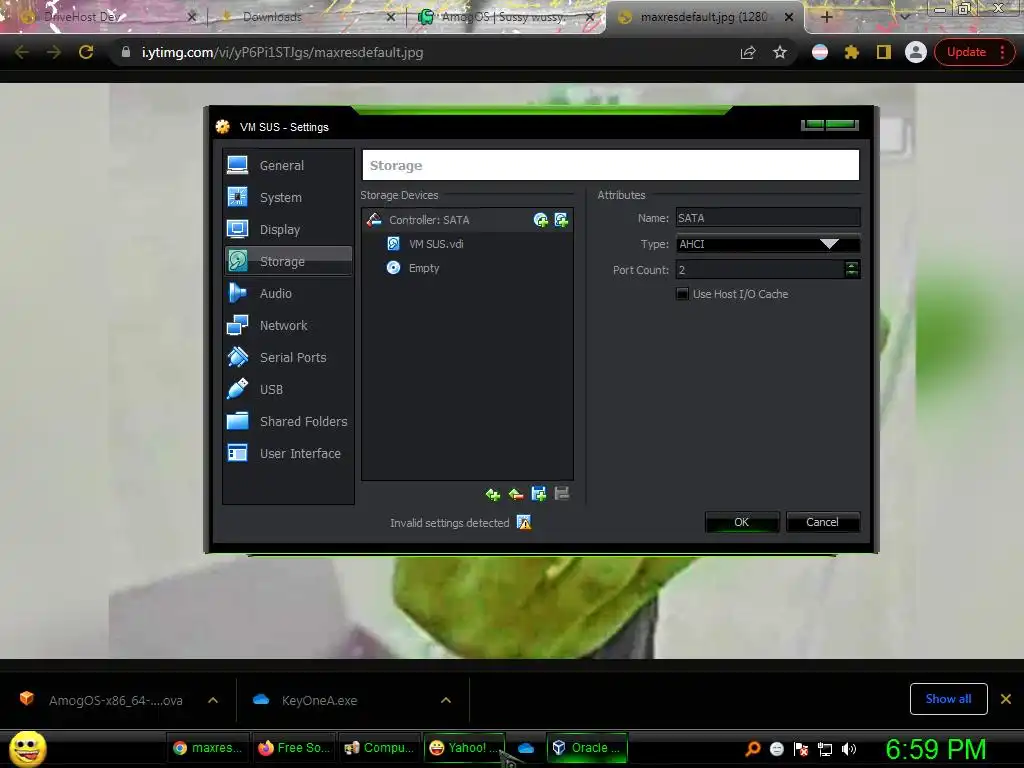Show all downloads

[948, 699]
